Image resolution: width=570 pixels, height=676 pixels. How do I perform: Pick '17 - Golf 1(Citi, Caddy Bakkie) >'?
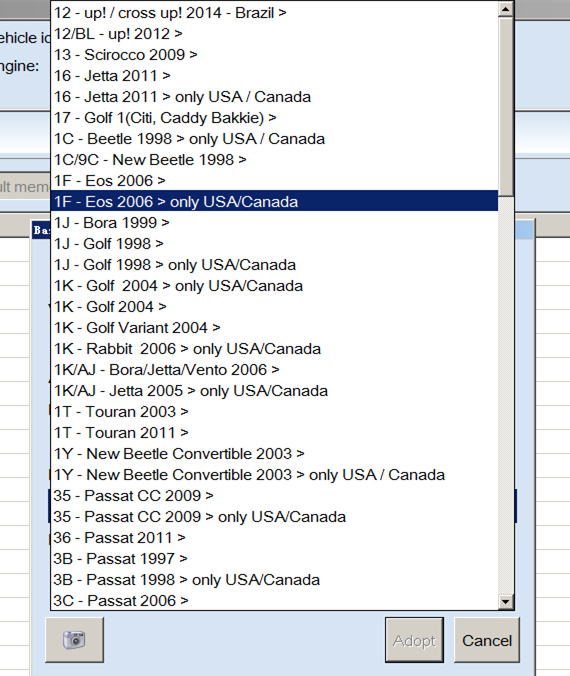(x=274, y=118)
